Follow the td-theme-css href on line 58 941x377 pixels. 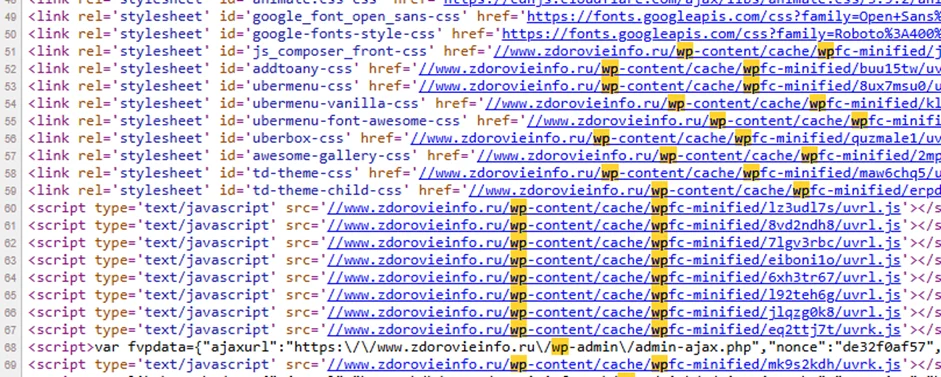[679, 173]
